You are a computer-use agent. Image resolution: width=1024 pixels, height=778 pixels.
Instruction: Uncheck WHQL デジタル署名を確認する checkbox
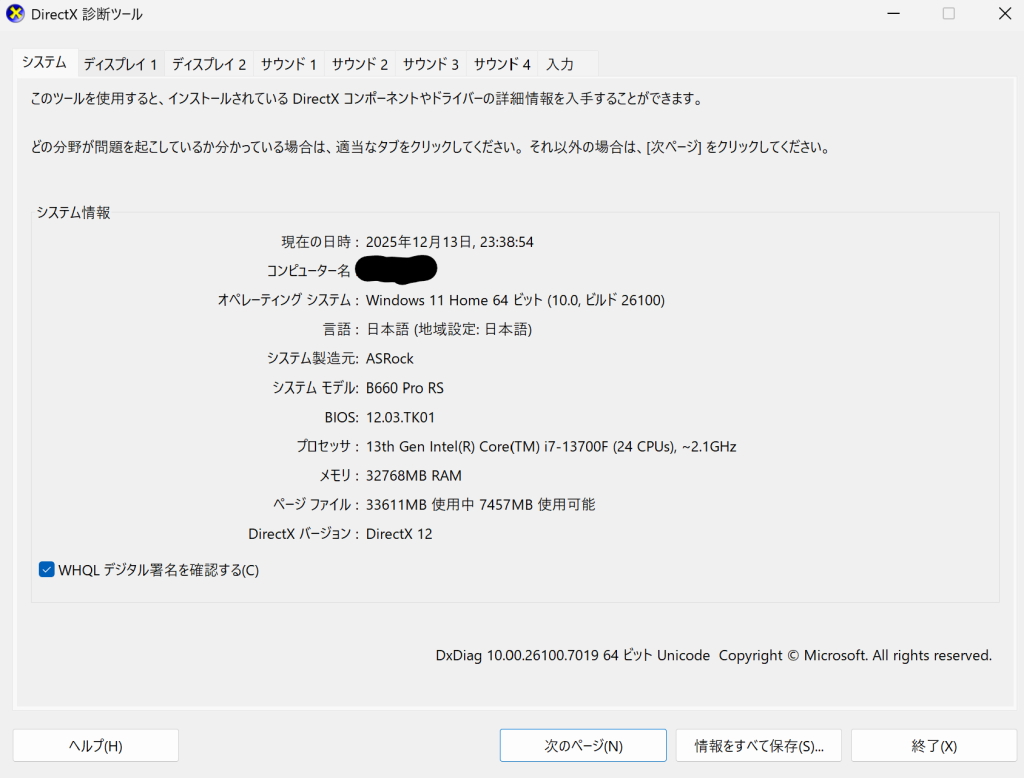pyautogui.click(x=46, y=570)
